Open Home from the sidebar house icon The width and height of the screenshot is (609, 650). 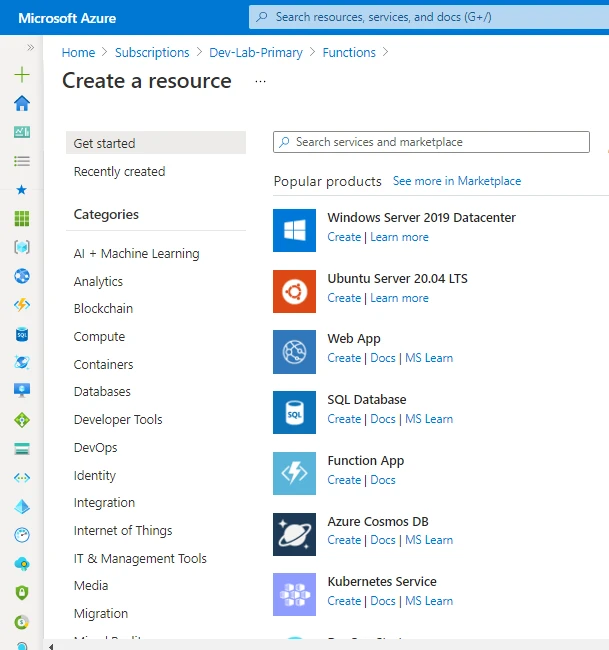tap(22, 103)
